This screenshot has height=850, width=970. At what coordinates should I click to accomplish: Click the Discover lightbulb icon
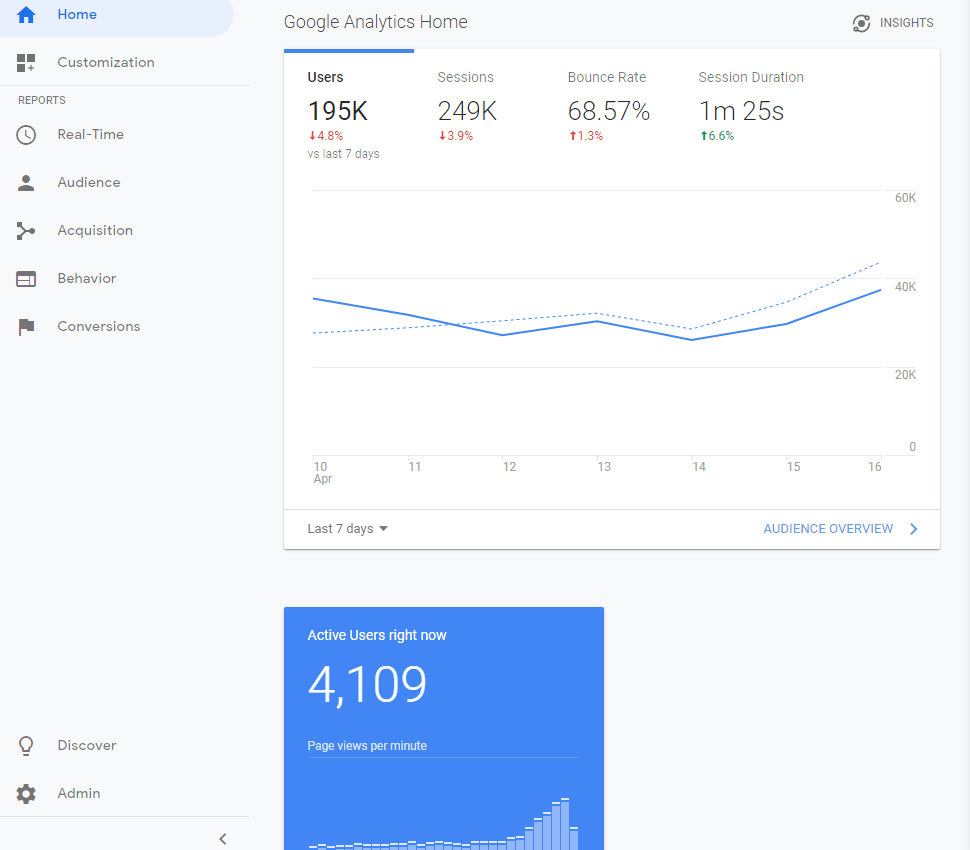tap(26, 745)
